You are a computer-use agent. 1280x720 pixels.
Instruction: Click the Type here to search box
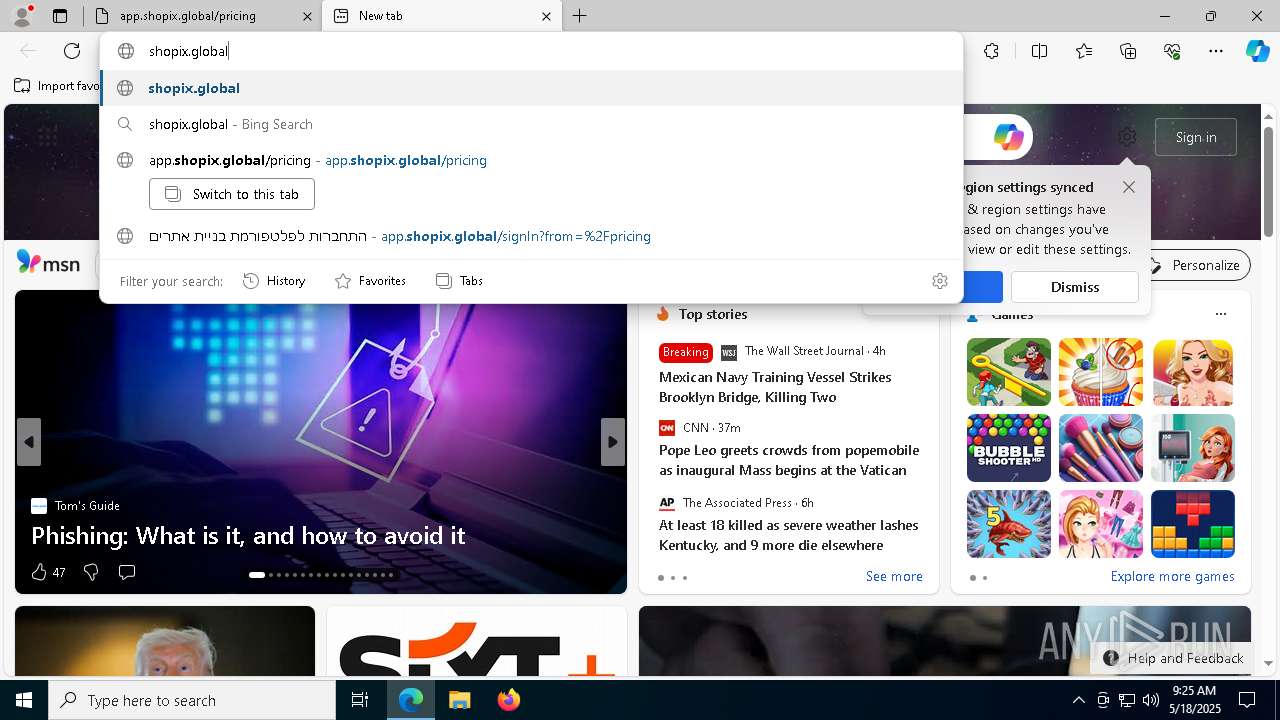[x=192, y=700]
